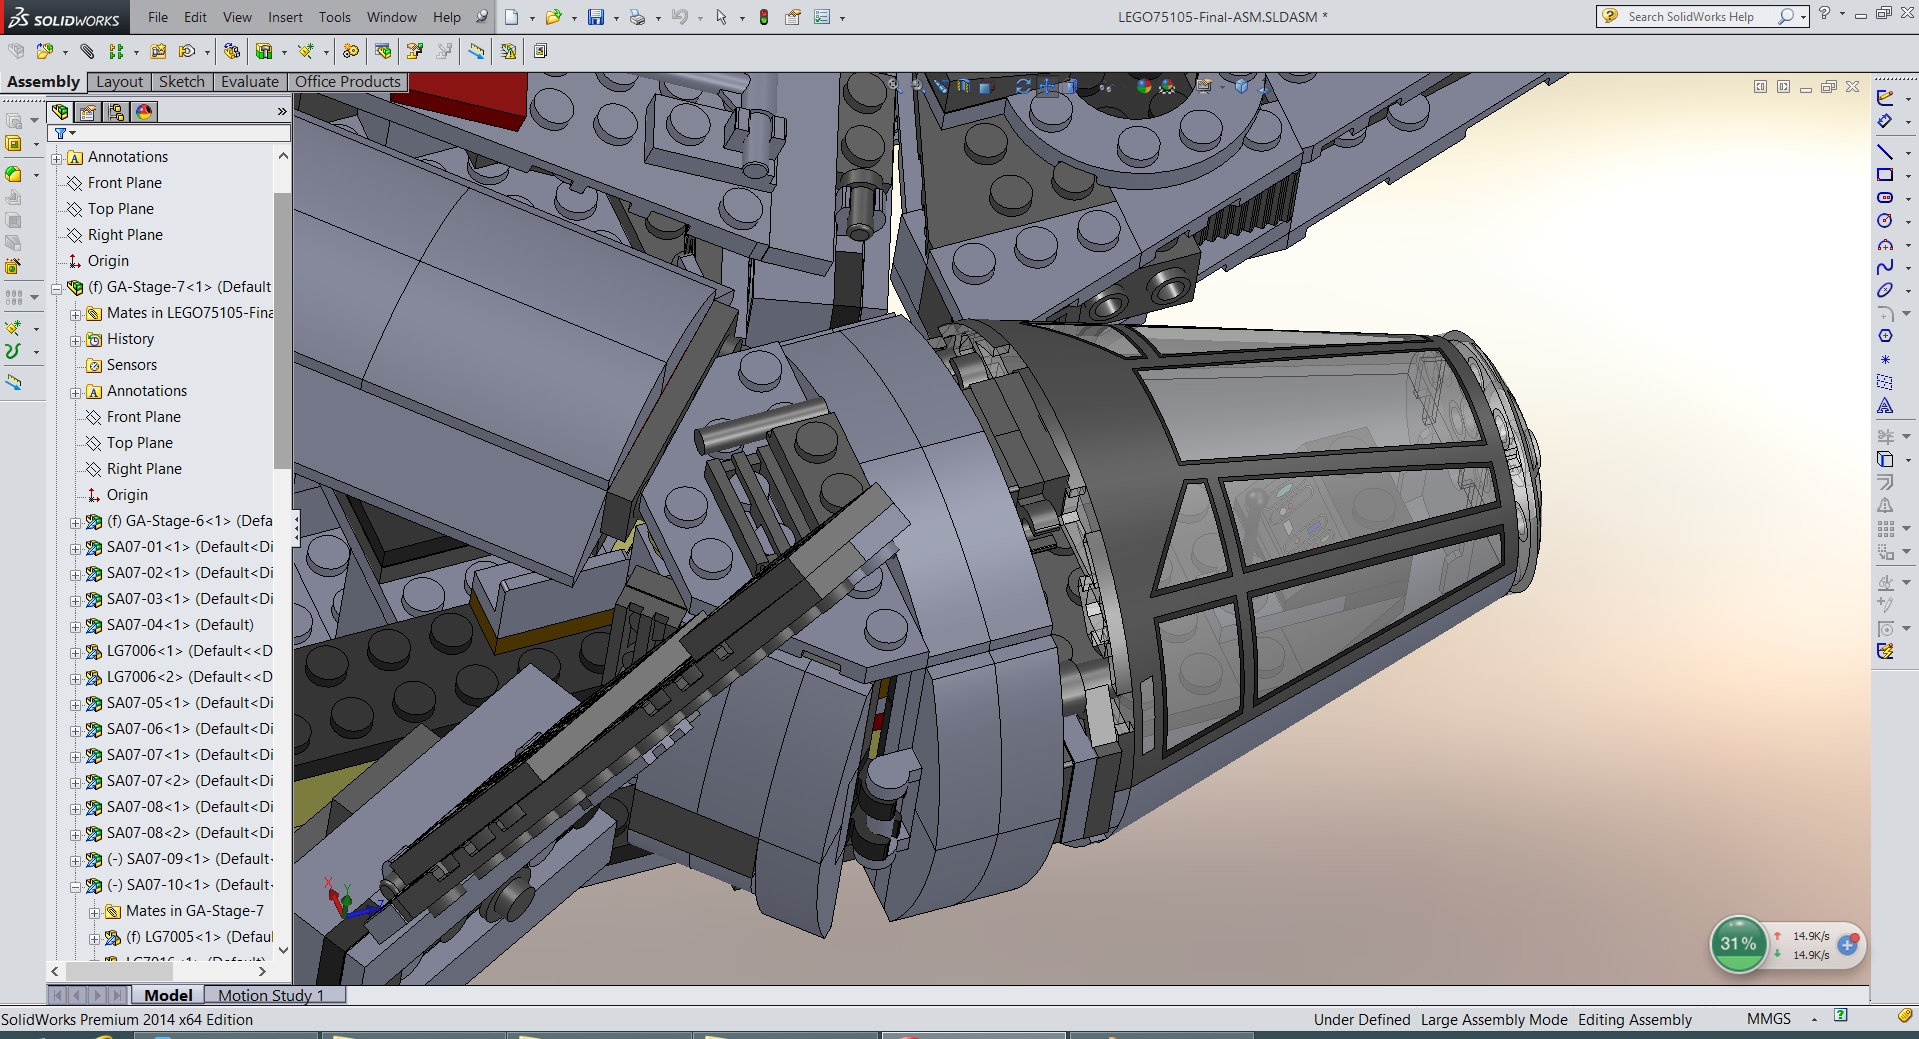Select Front Plane under GA-Stage-7
The height and width of the screenshot is (1039, 1919).
click(144, 417)
